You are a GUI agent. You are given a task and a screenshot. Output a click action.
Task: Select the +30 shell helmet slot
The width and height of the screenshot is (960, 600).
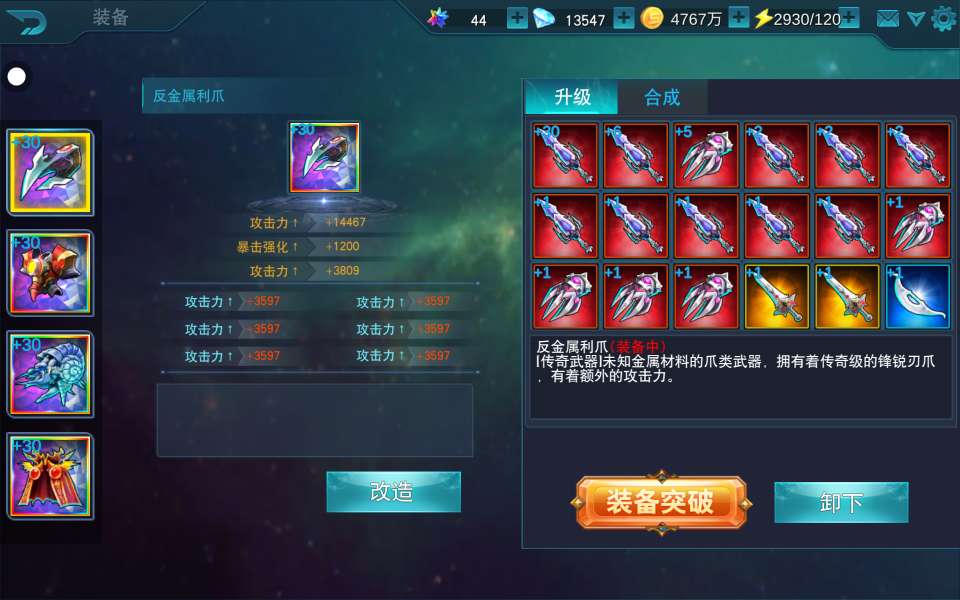(50, 374)
